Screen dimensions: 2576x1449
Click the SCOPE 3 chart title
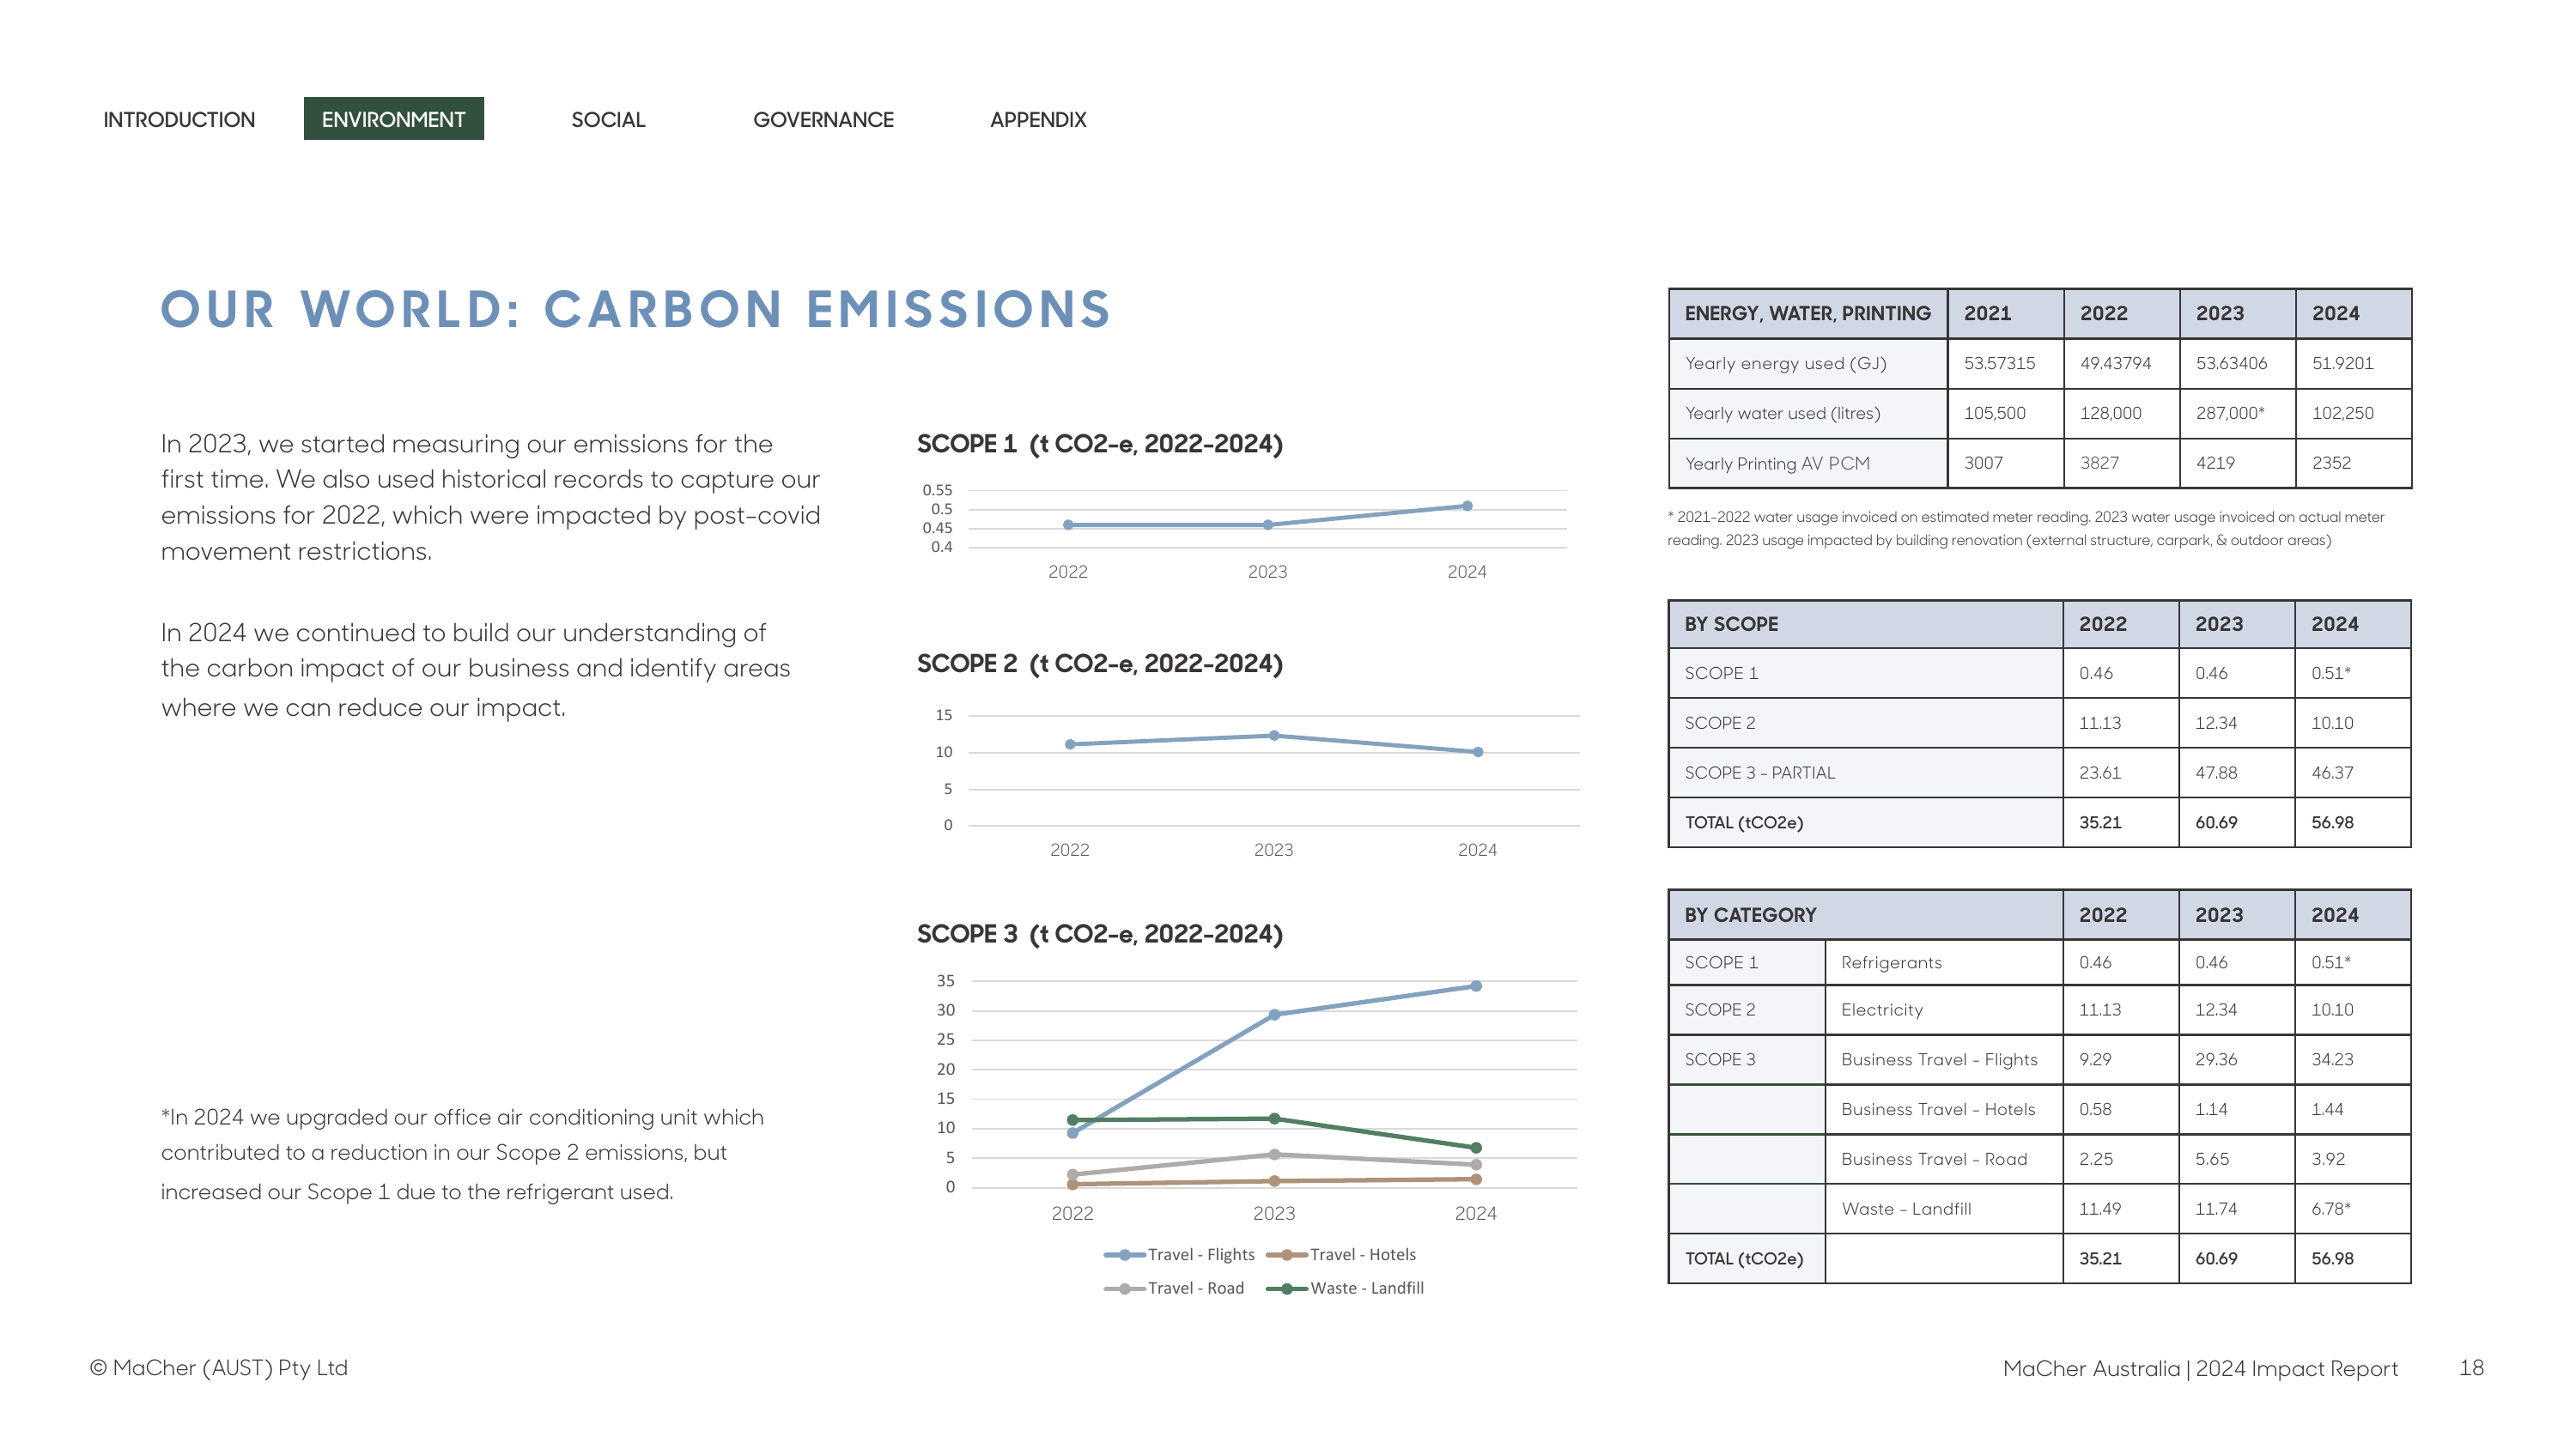click(x=1100, y=934)
